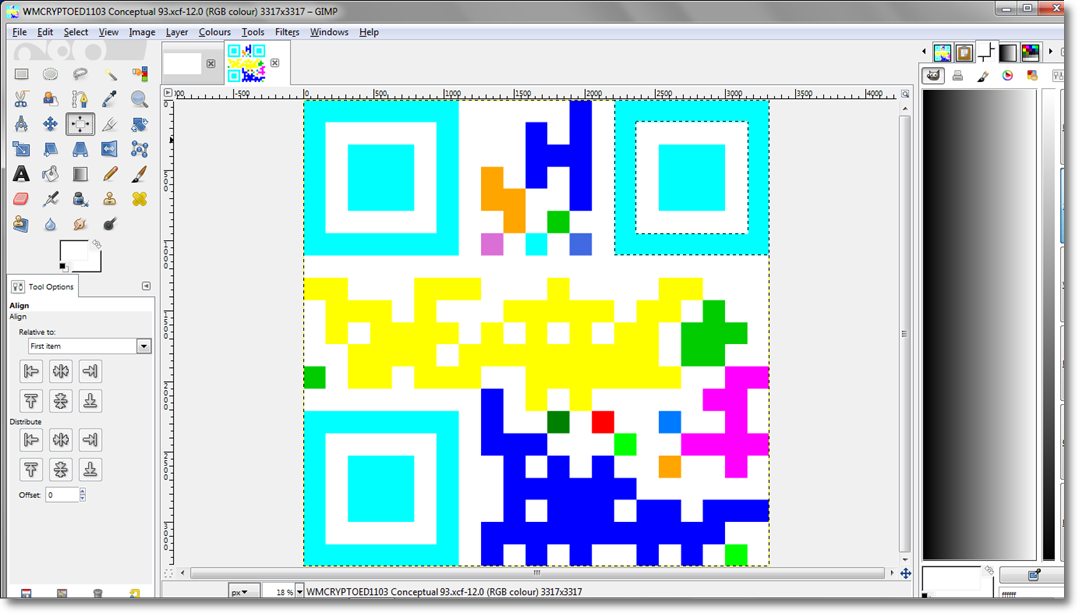The height and width of the screenshot is (615, 1080).
Task: Select the Move tool
Action: point(50,124)
